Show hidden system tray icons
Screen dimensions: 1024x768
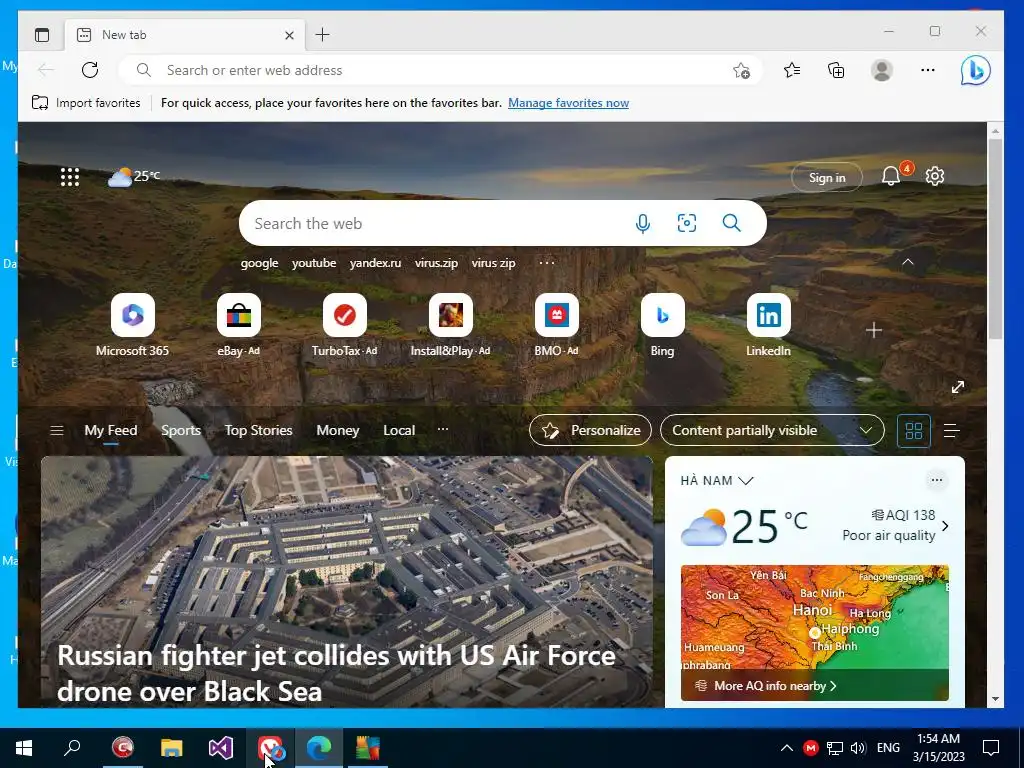coord(787,748)
